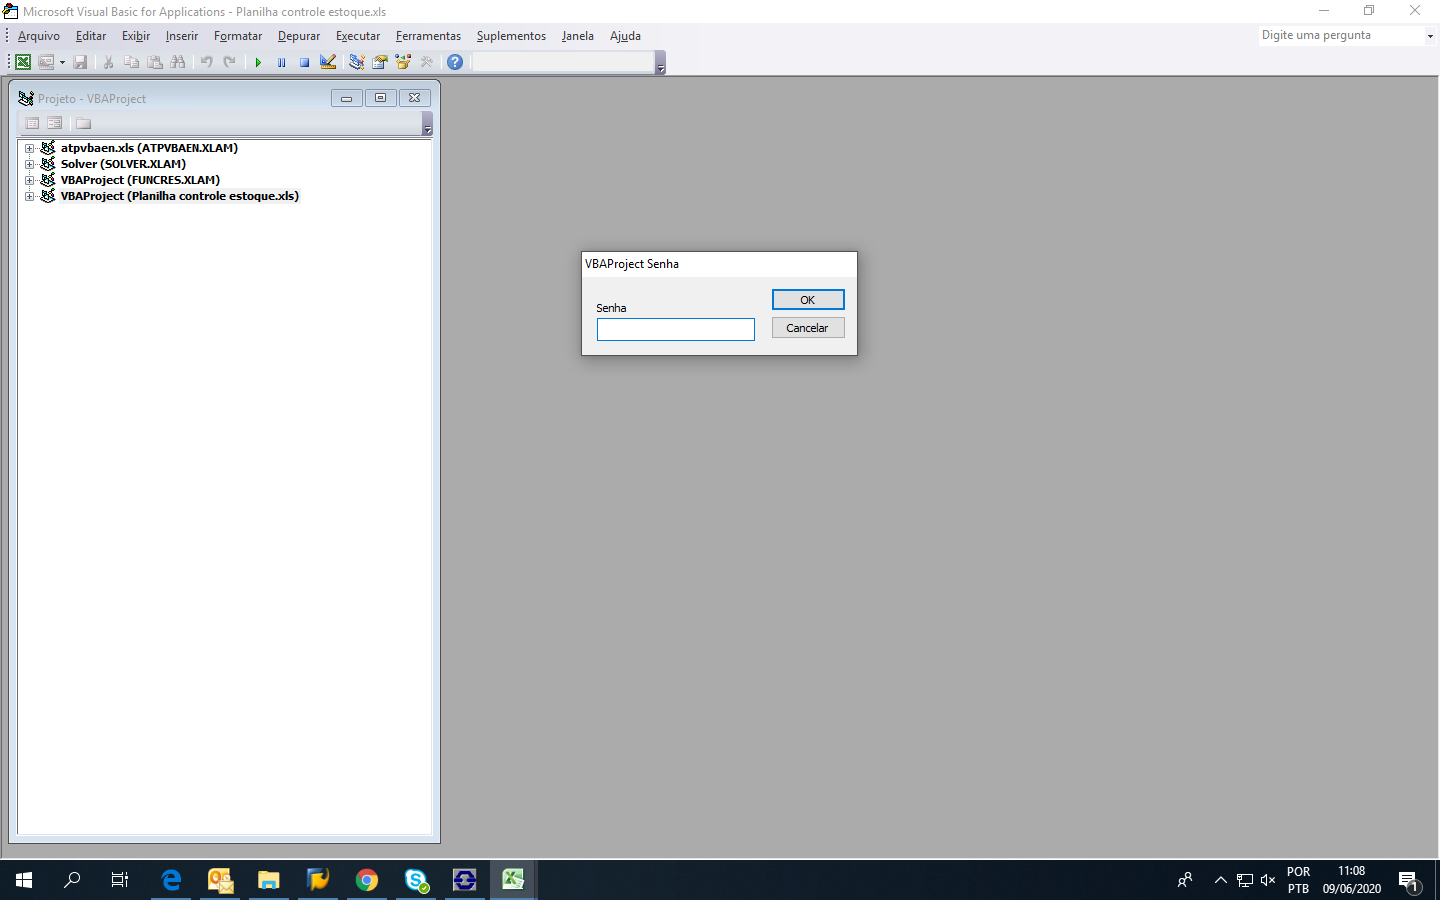Viewport: 1440px width, 900px height.
Task: Expand atpvbaen.xls project node
Action: pos(29,148)
